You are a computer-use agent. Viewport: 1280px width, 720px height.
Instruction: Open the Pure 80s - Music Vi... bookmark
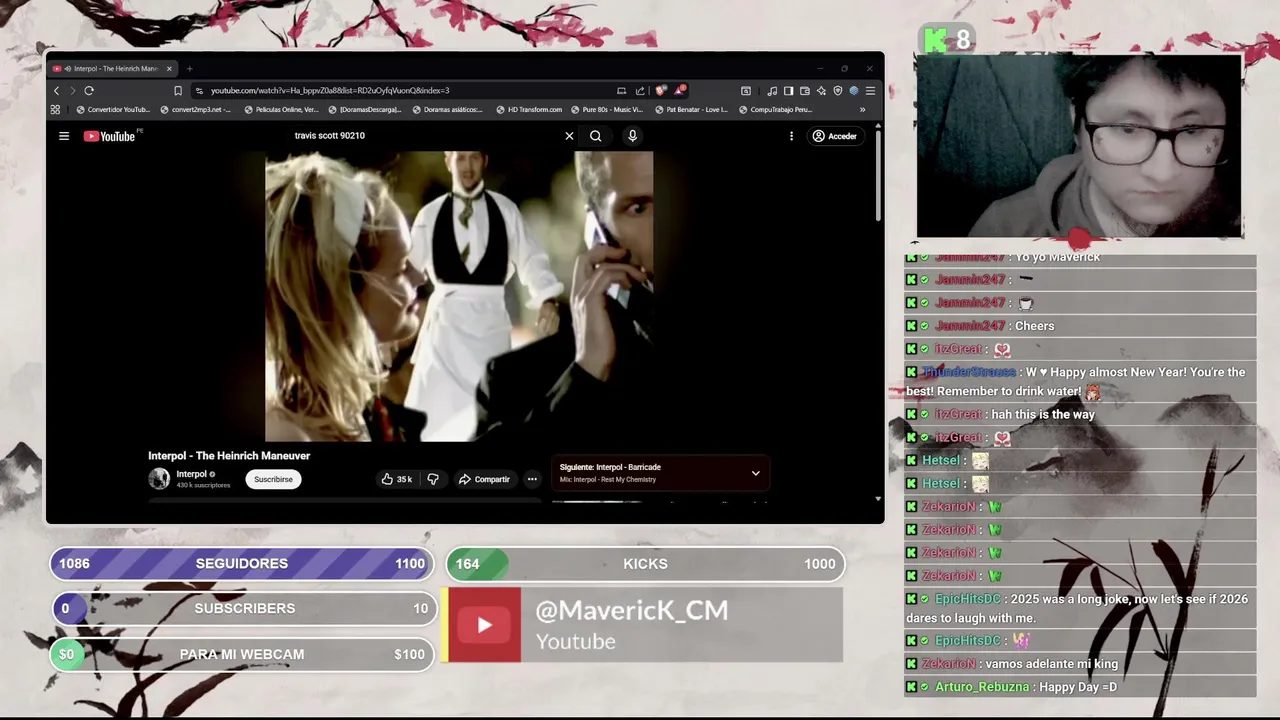607,110
